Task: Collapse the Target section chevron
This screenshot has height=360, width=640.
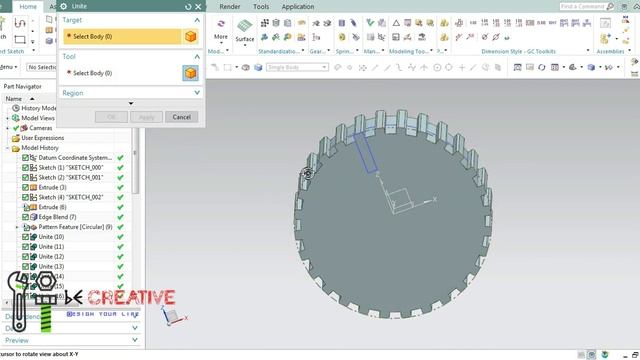Action: click(x=197, y=20)
